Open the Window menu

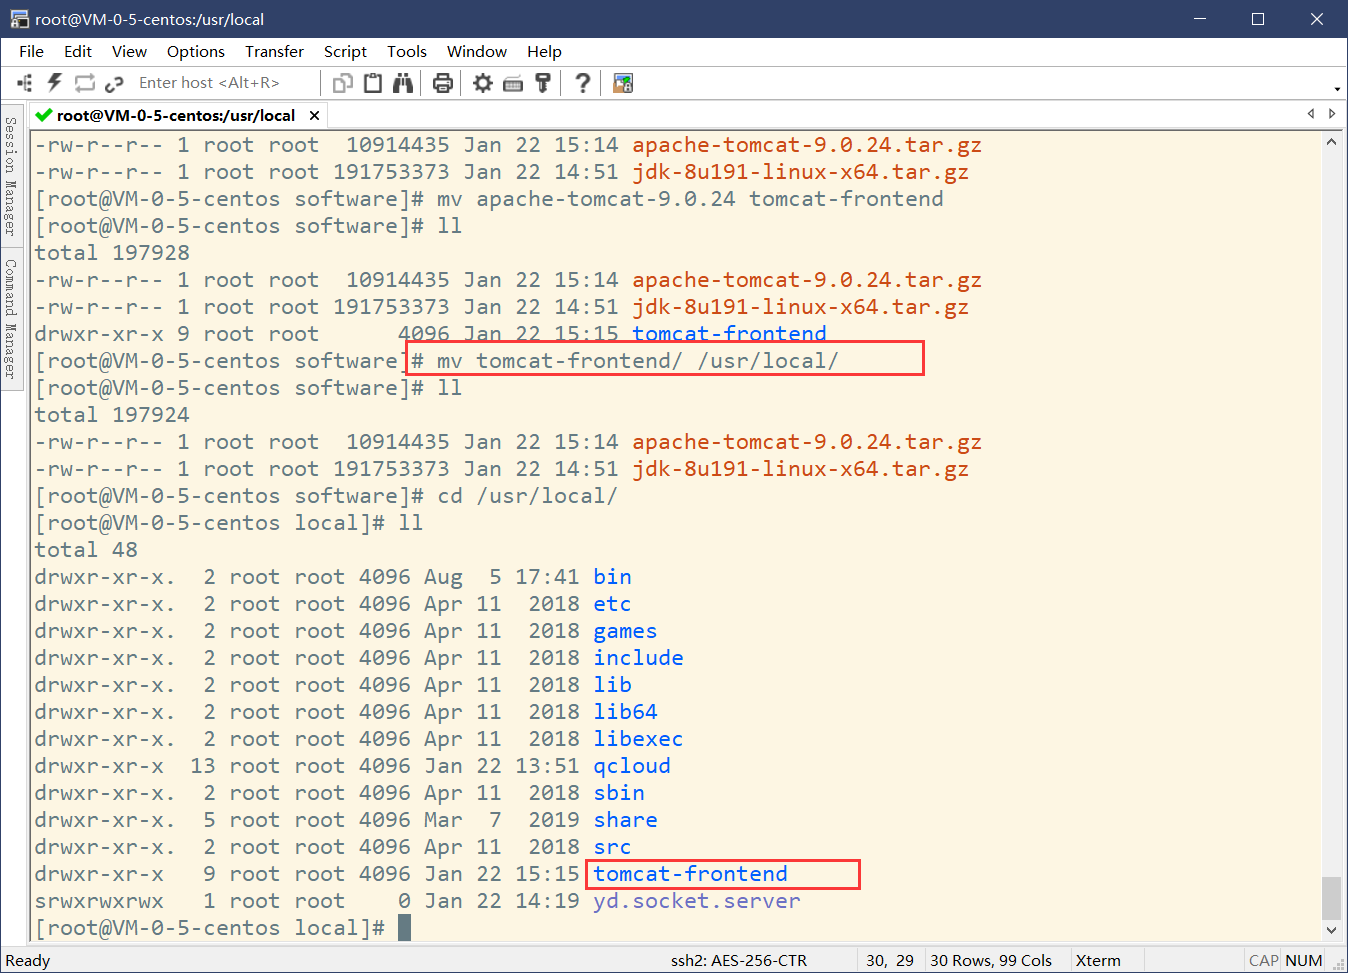(477, 52)
